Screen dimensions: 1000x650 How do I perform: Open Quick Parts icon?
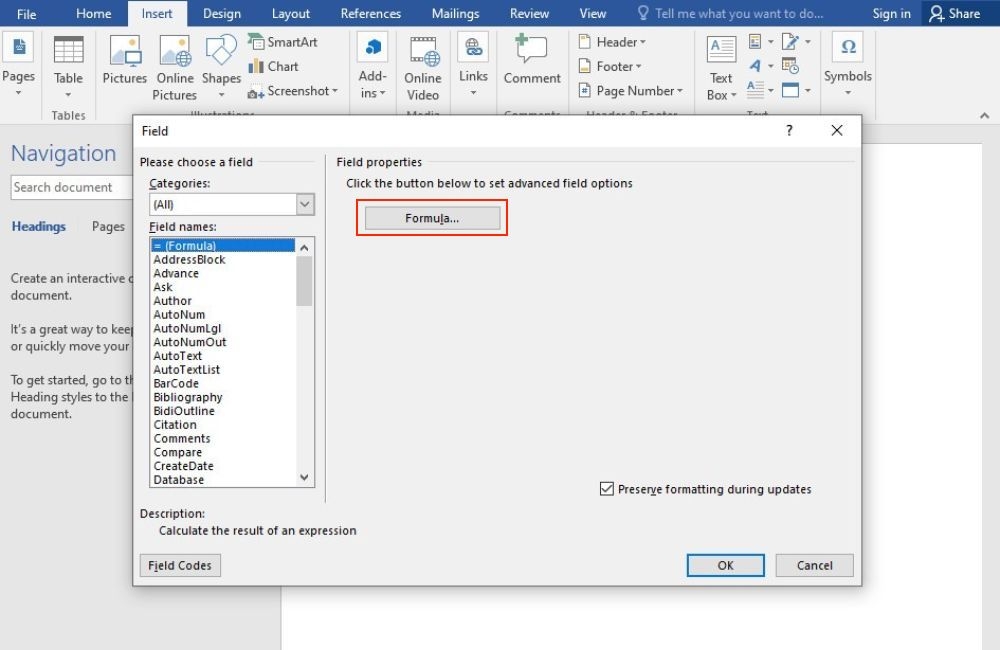pos(754,42)
